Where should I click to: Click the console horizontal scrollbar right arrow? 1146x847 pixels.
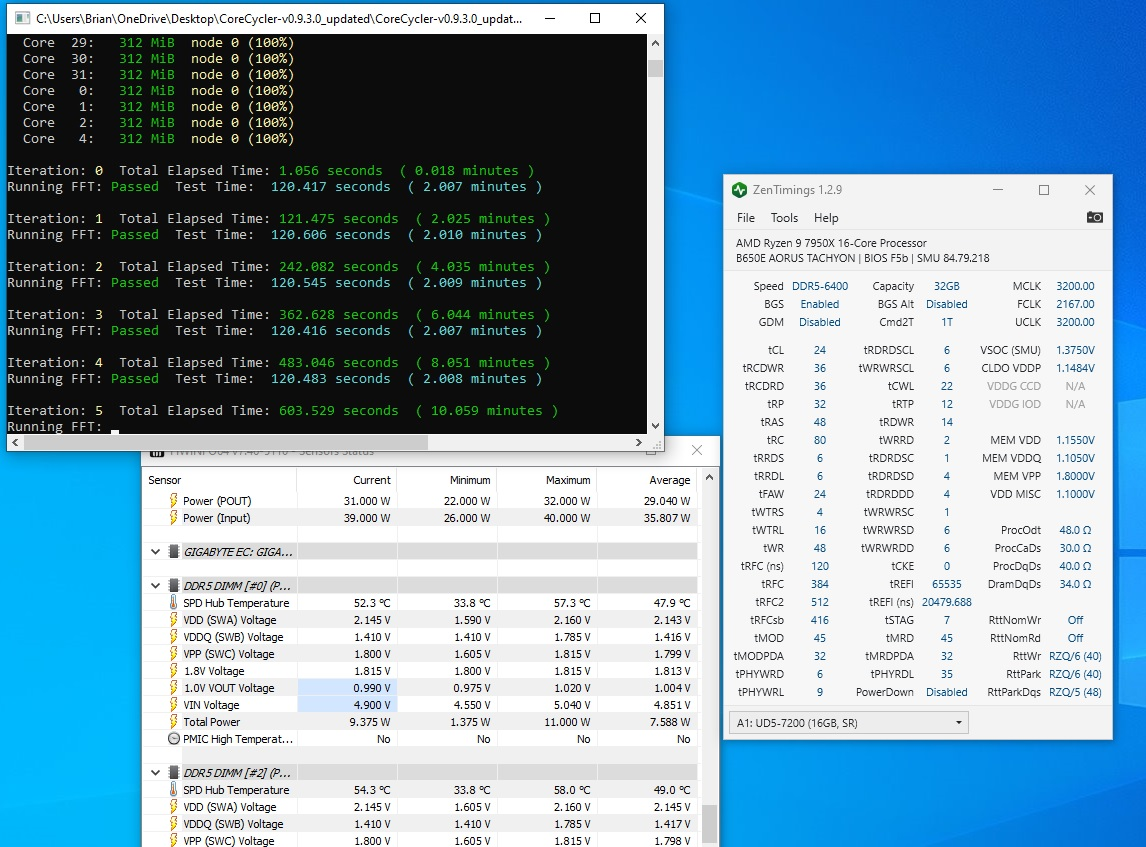click(x=639, y=442)
